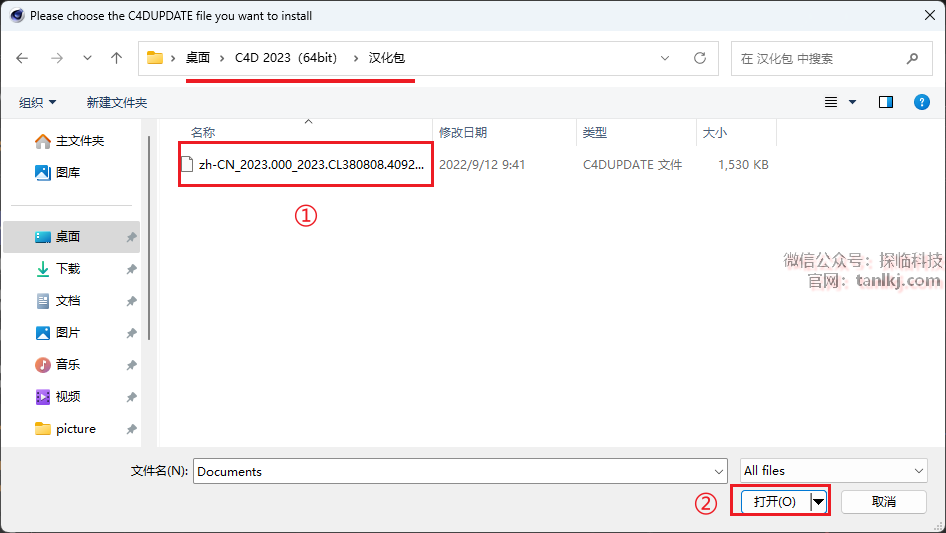Expand address bar history dropdown
The image size is (946, 533).
[665, 58]
